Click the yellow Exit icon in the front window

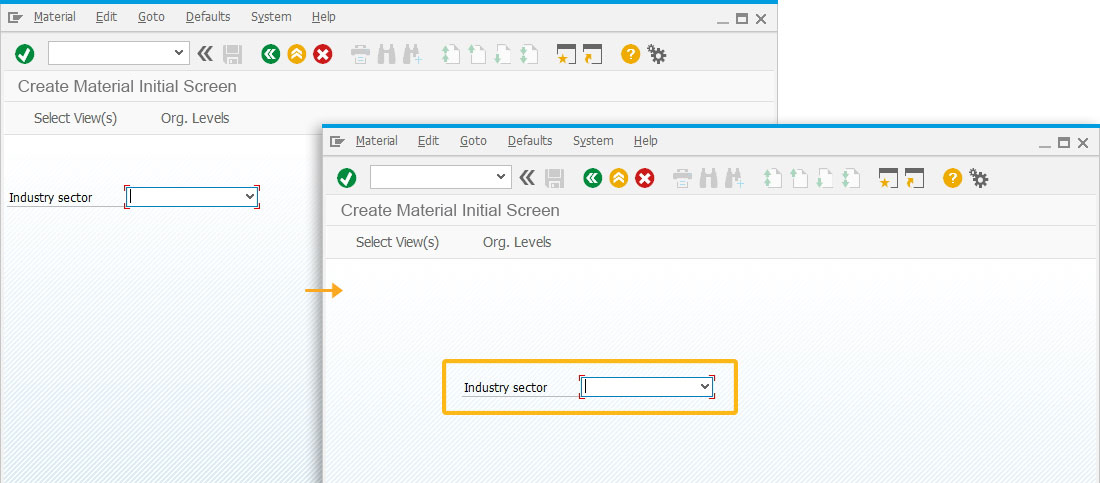[619, 178]
